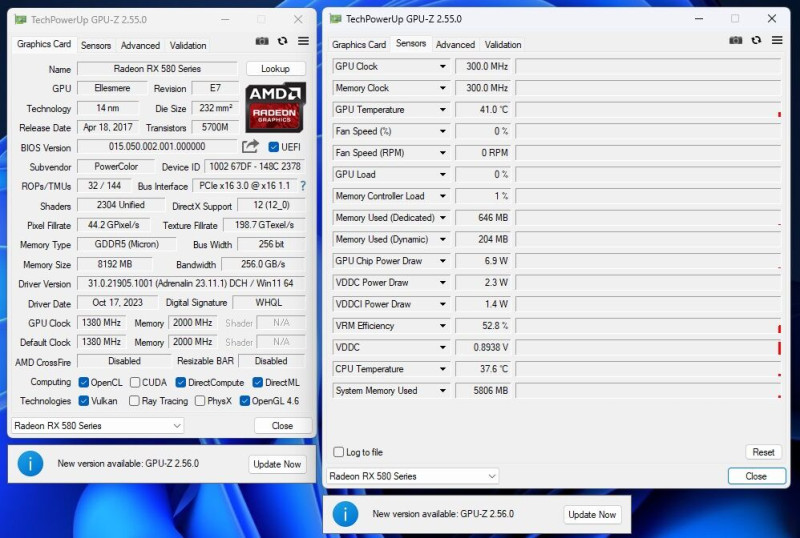
Task: Expand the Fan Speed (RPM) sensor dropdown
Action: (x=442, y=153)
